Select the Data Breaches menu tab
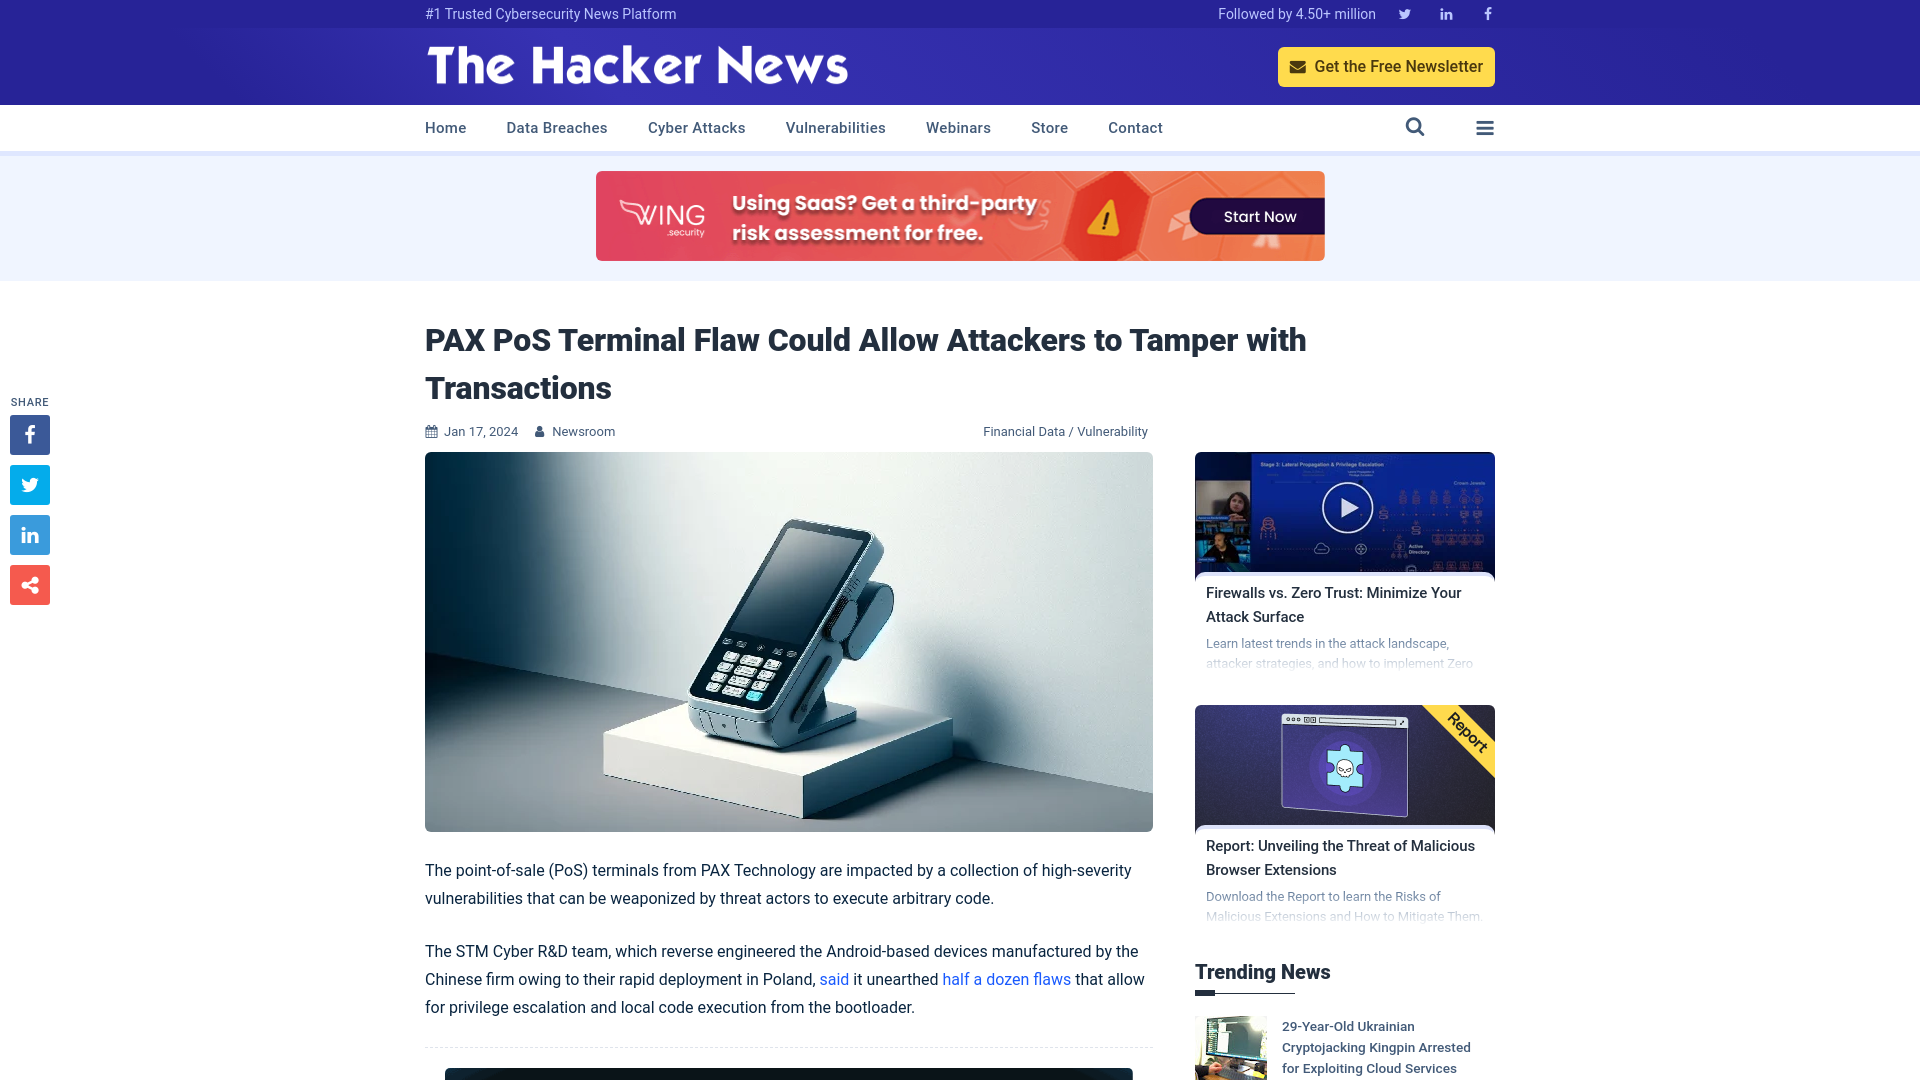 [556, 127]
